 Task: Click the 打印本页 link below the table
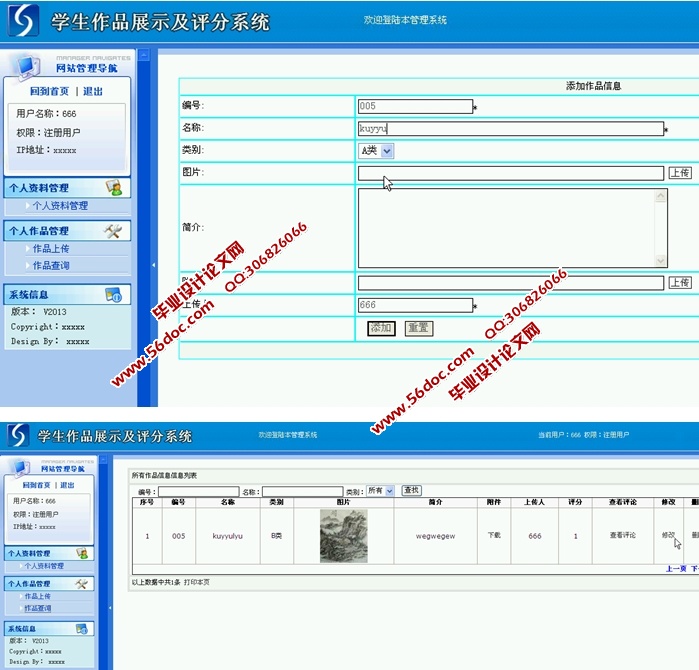(197, 582)
